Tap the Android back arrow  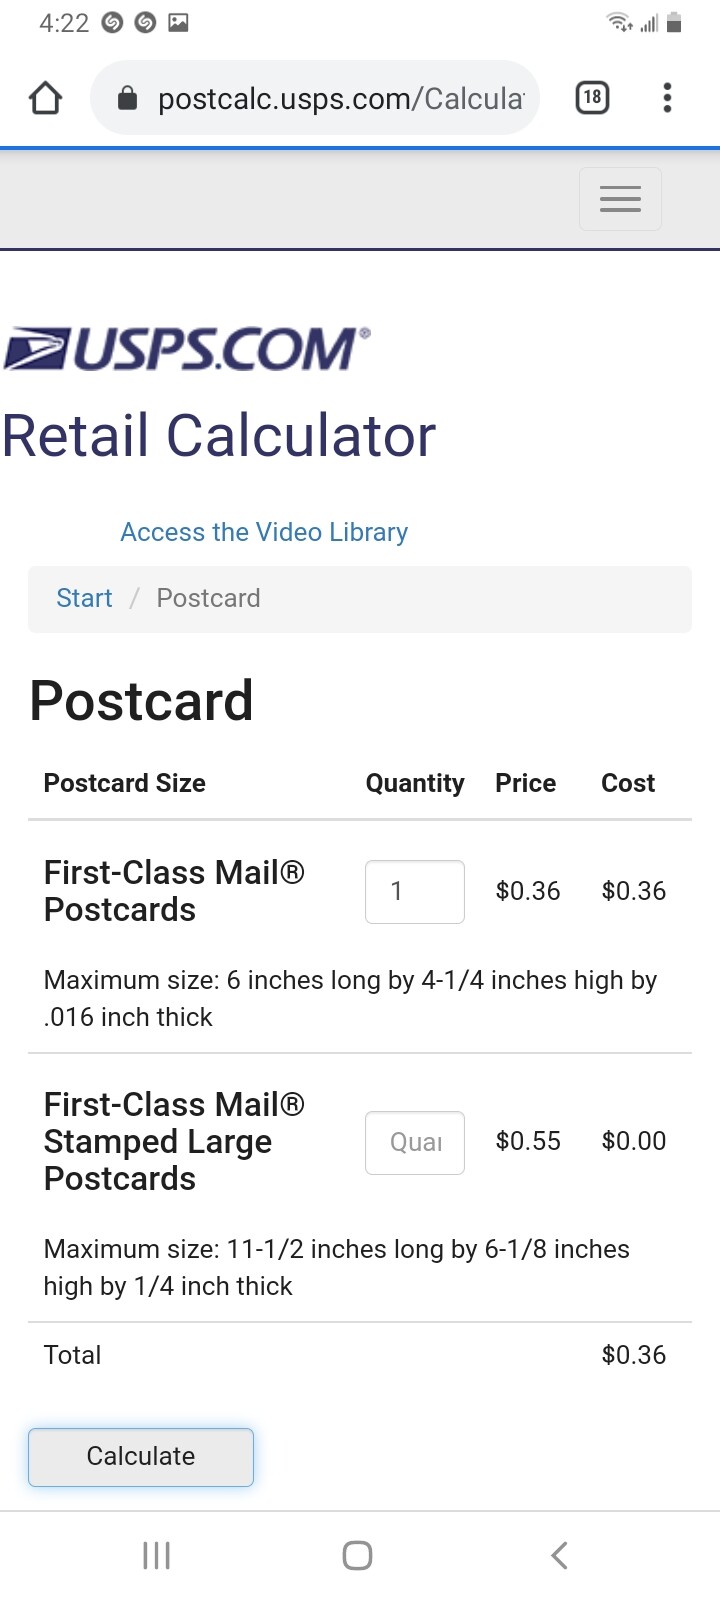click(x=559, y=1555)
